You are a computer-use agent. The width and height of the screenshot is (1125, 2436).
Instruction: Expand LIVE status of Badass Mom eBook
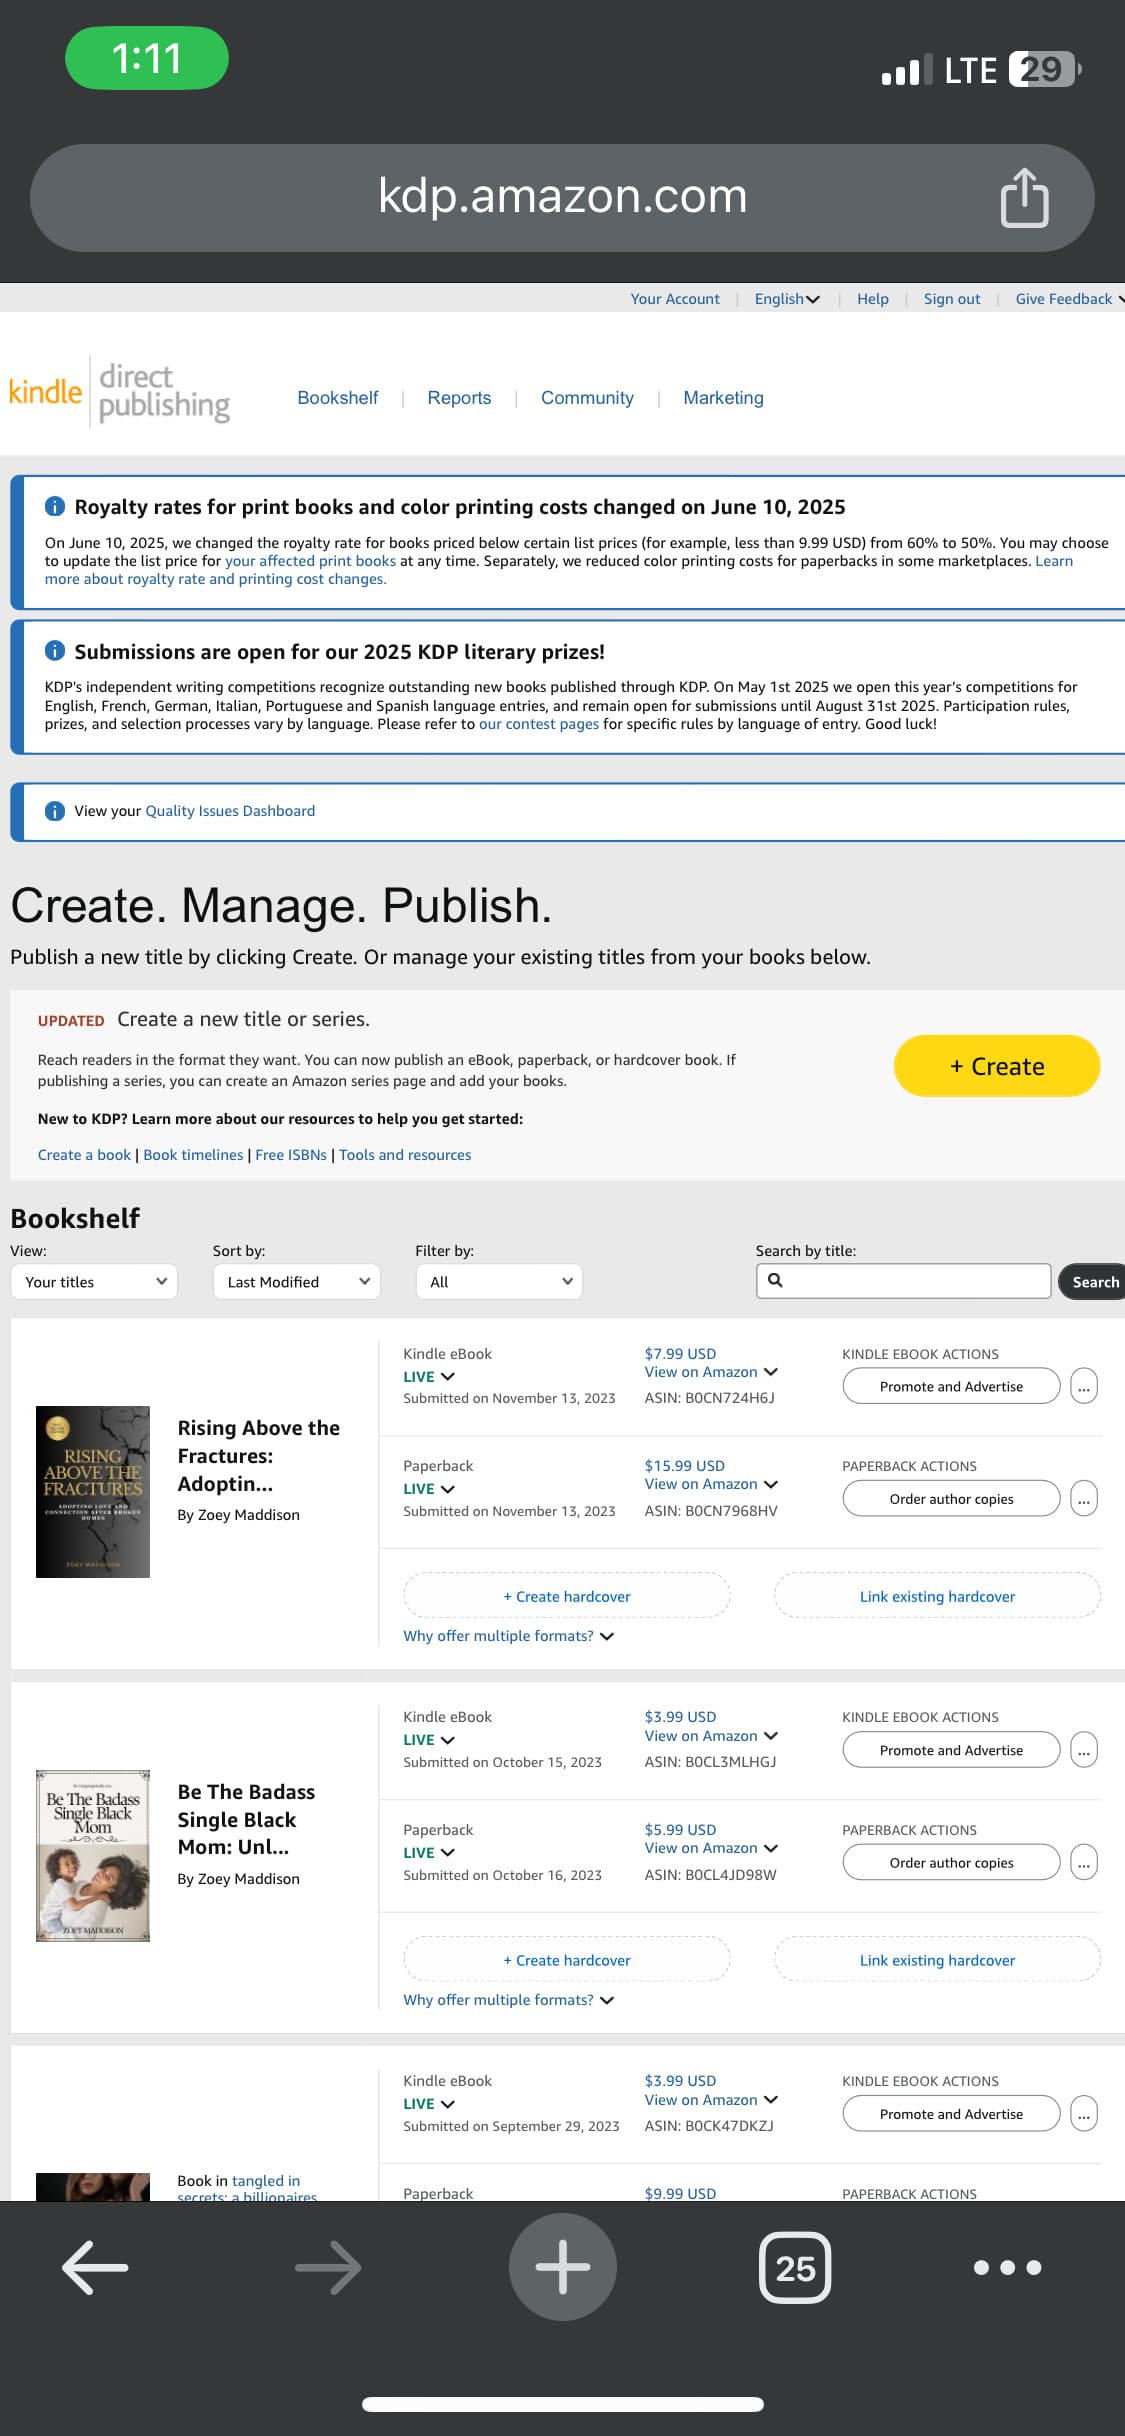429,1740
